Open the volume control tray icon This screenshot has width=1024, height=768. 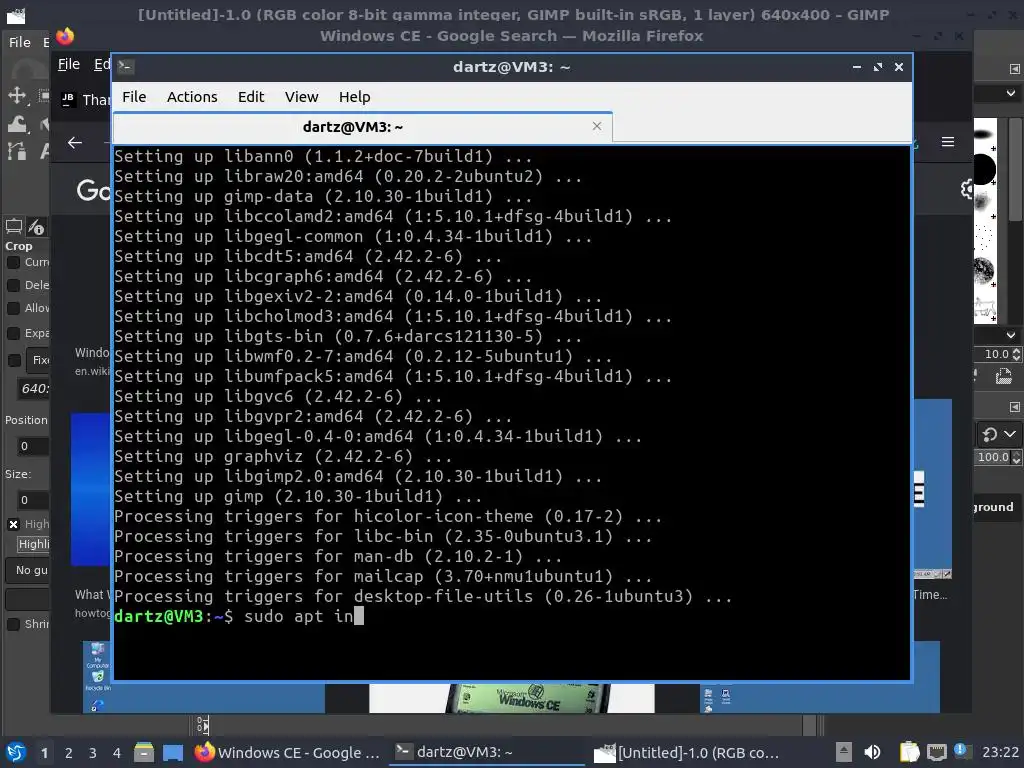pyautogui.click(x=872, y=752)
